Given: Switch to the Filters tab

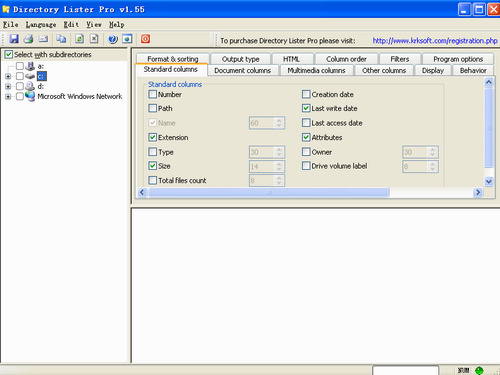Looking at the screenshot, I should point(400,59).
